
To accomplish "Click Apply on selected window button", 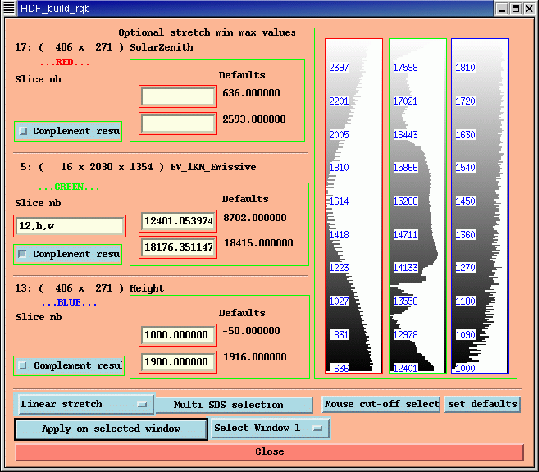I will coord(111,429).
